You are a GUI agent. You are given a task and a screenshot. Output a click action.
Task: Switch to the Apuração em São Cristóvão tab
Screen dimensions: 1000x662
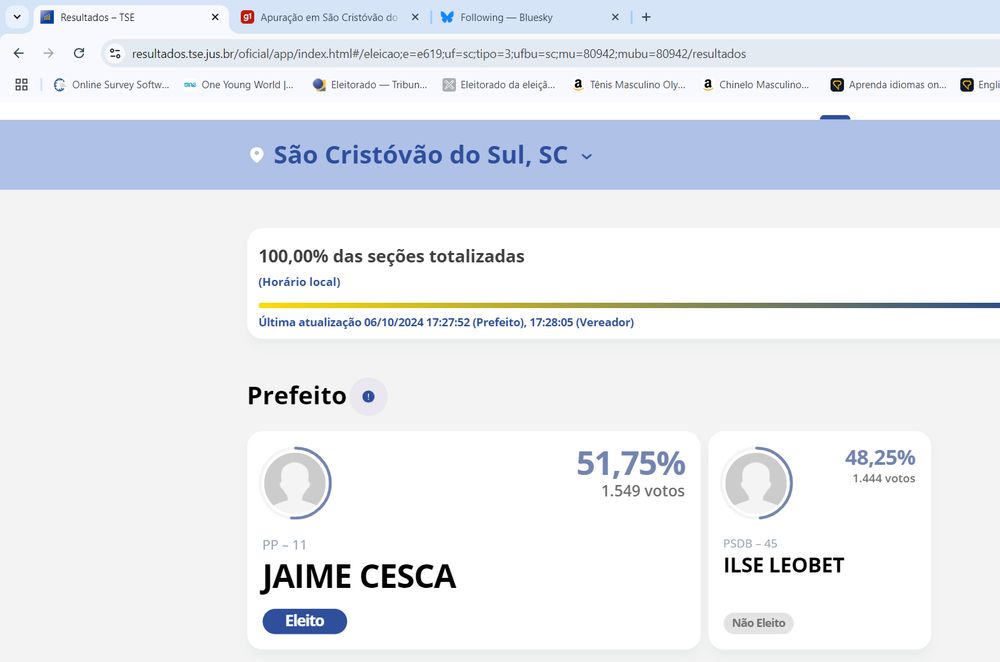click(328, 17)
